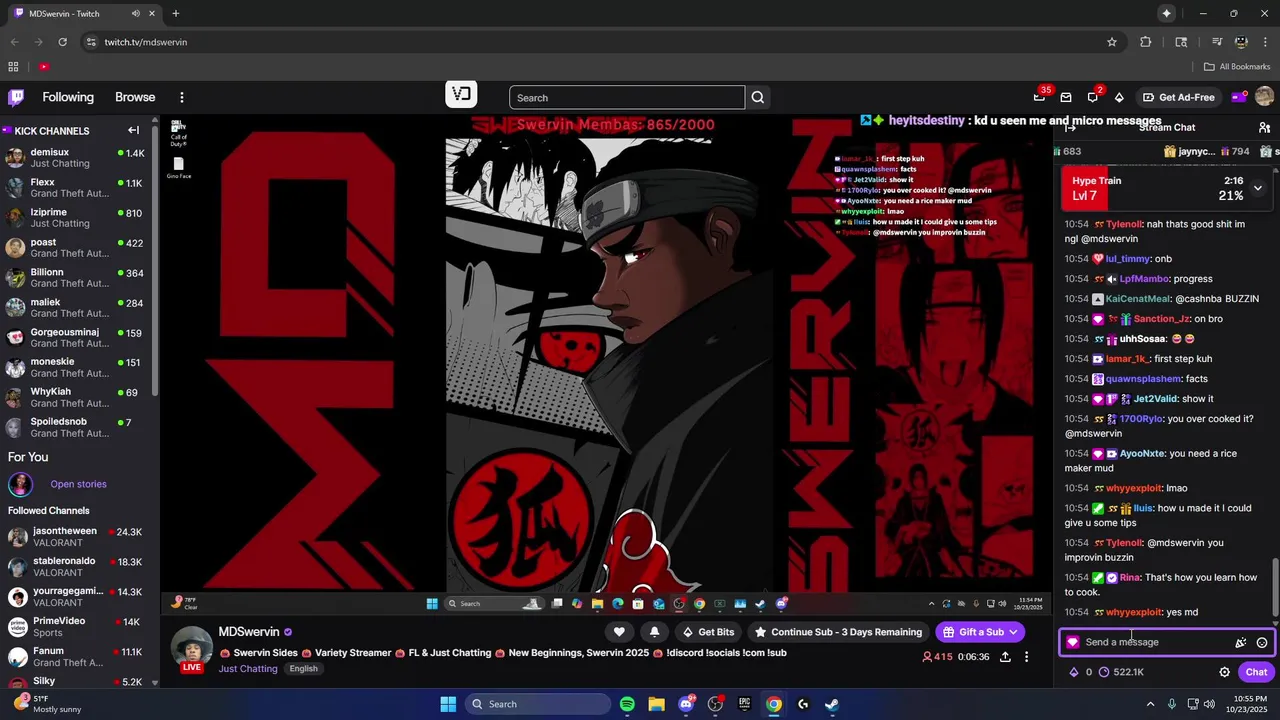Open the All Bookmarks folder
This screenshot has width=1280, height=720.
pos(1237,67)
